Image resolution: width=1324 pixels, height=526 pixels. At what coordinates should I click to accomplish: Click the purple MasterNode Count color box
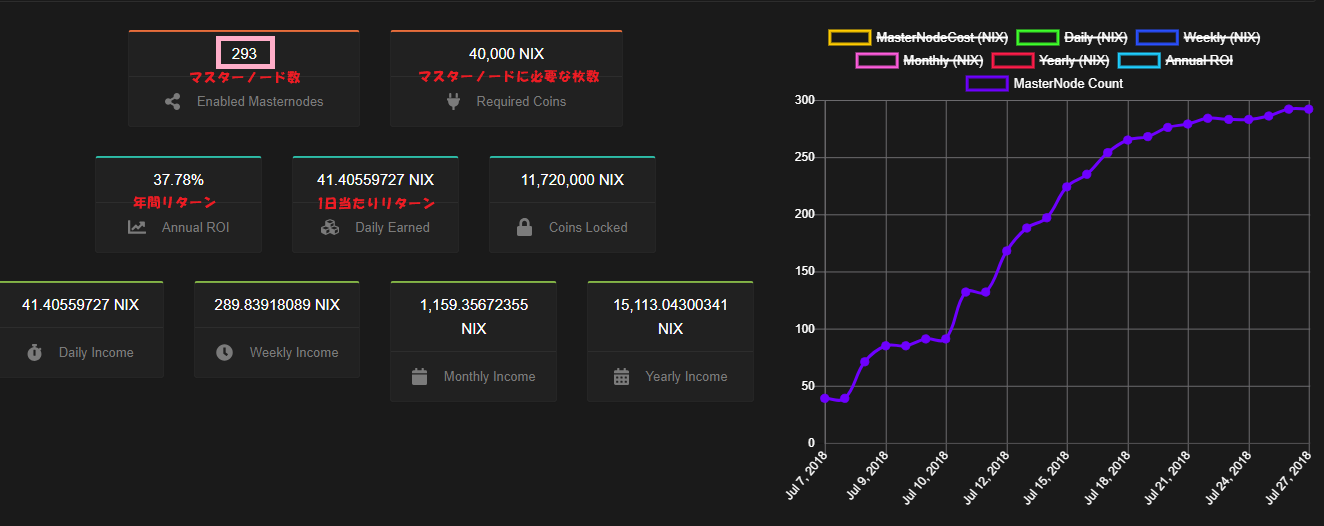click(x=986, y=84)
